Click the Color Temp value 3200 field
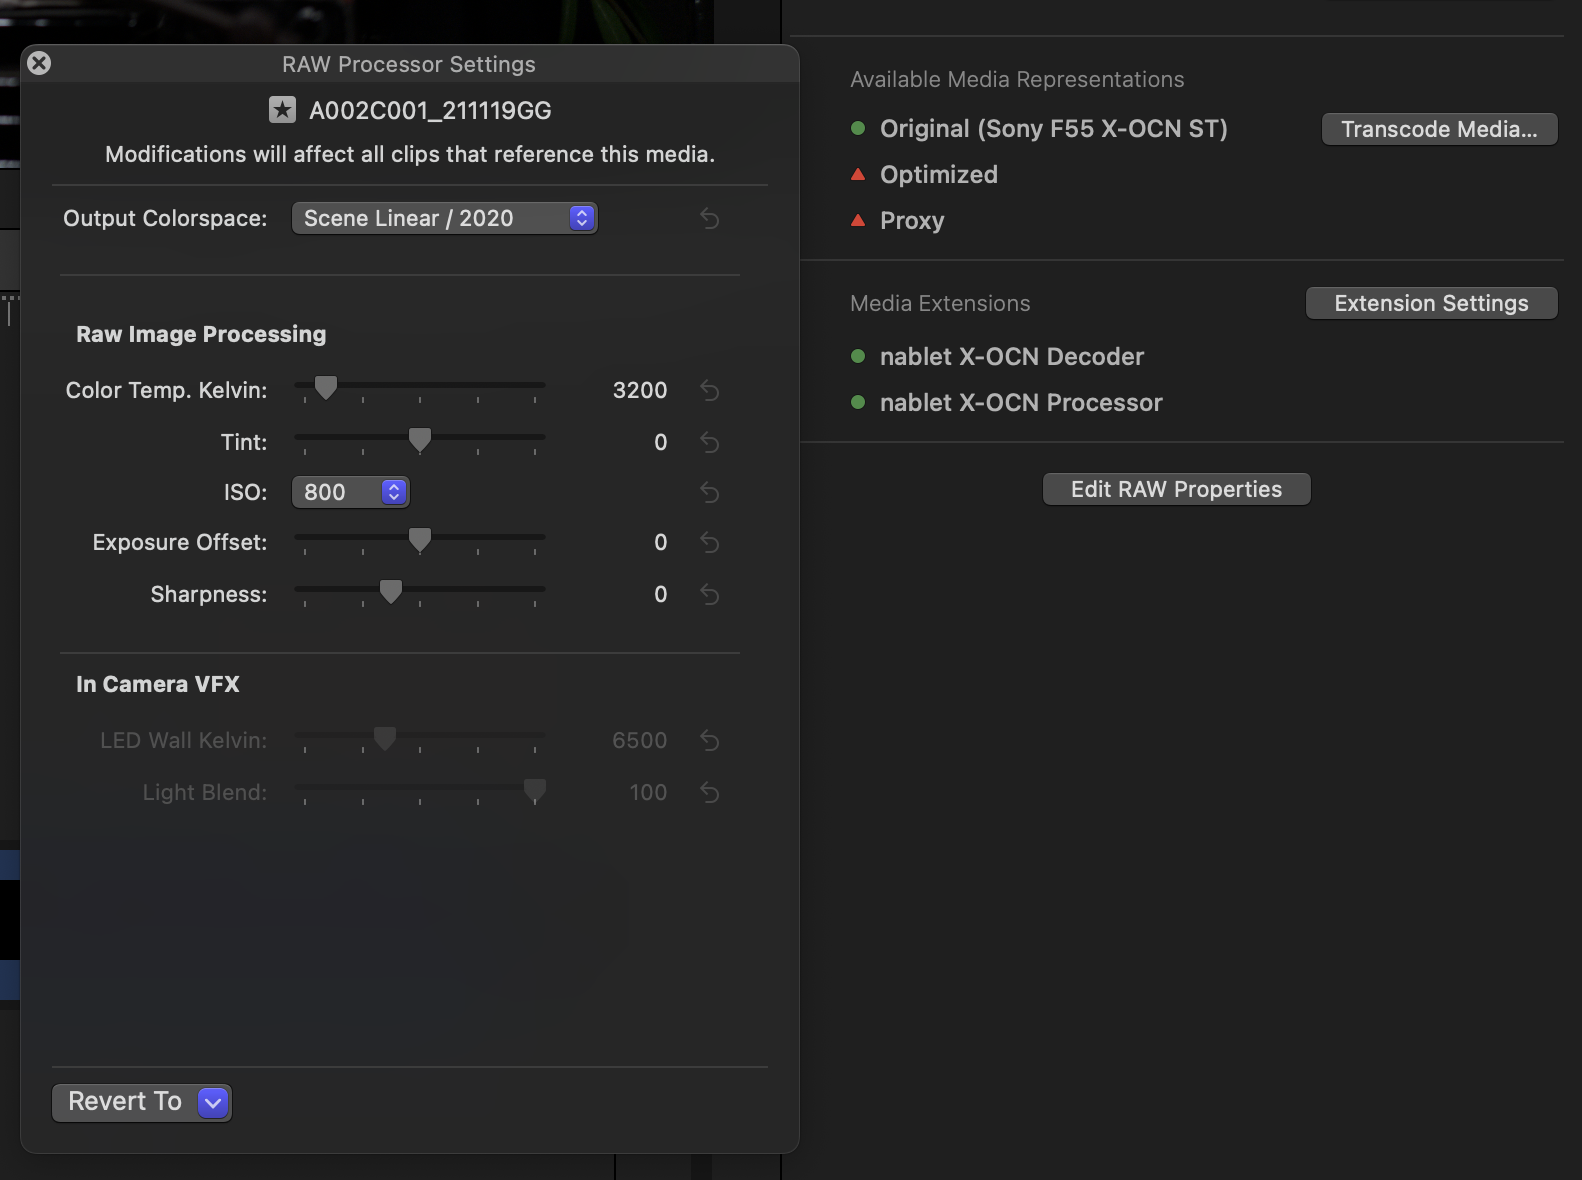 (639, 390)
